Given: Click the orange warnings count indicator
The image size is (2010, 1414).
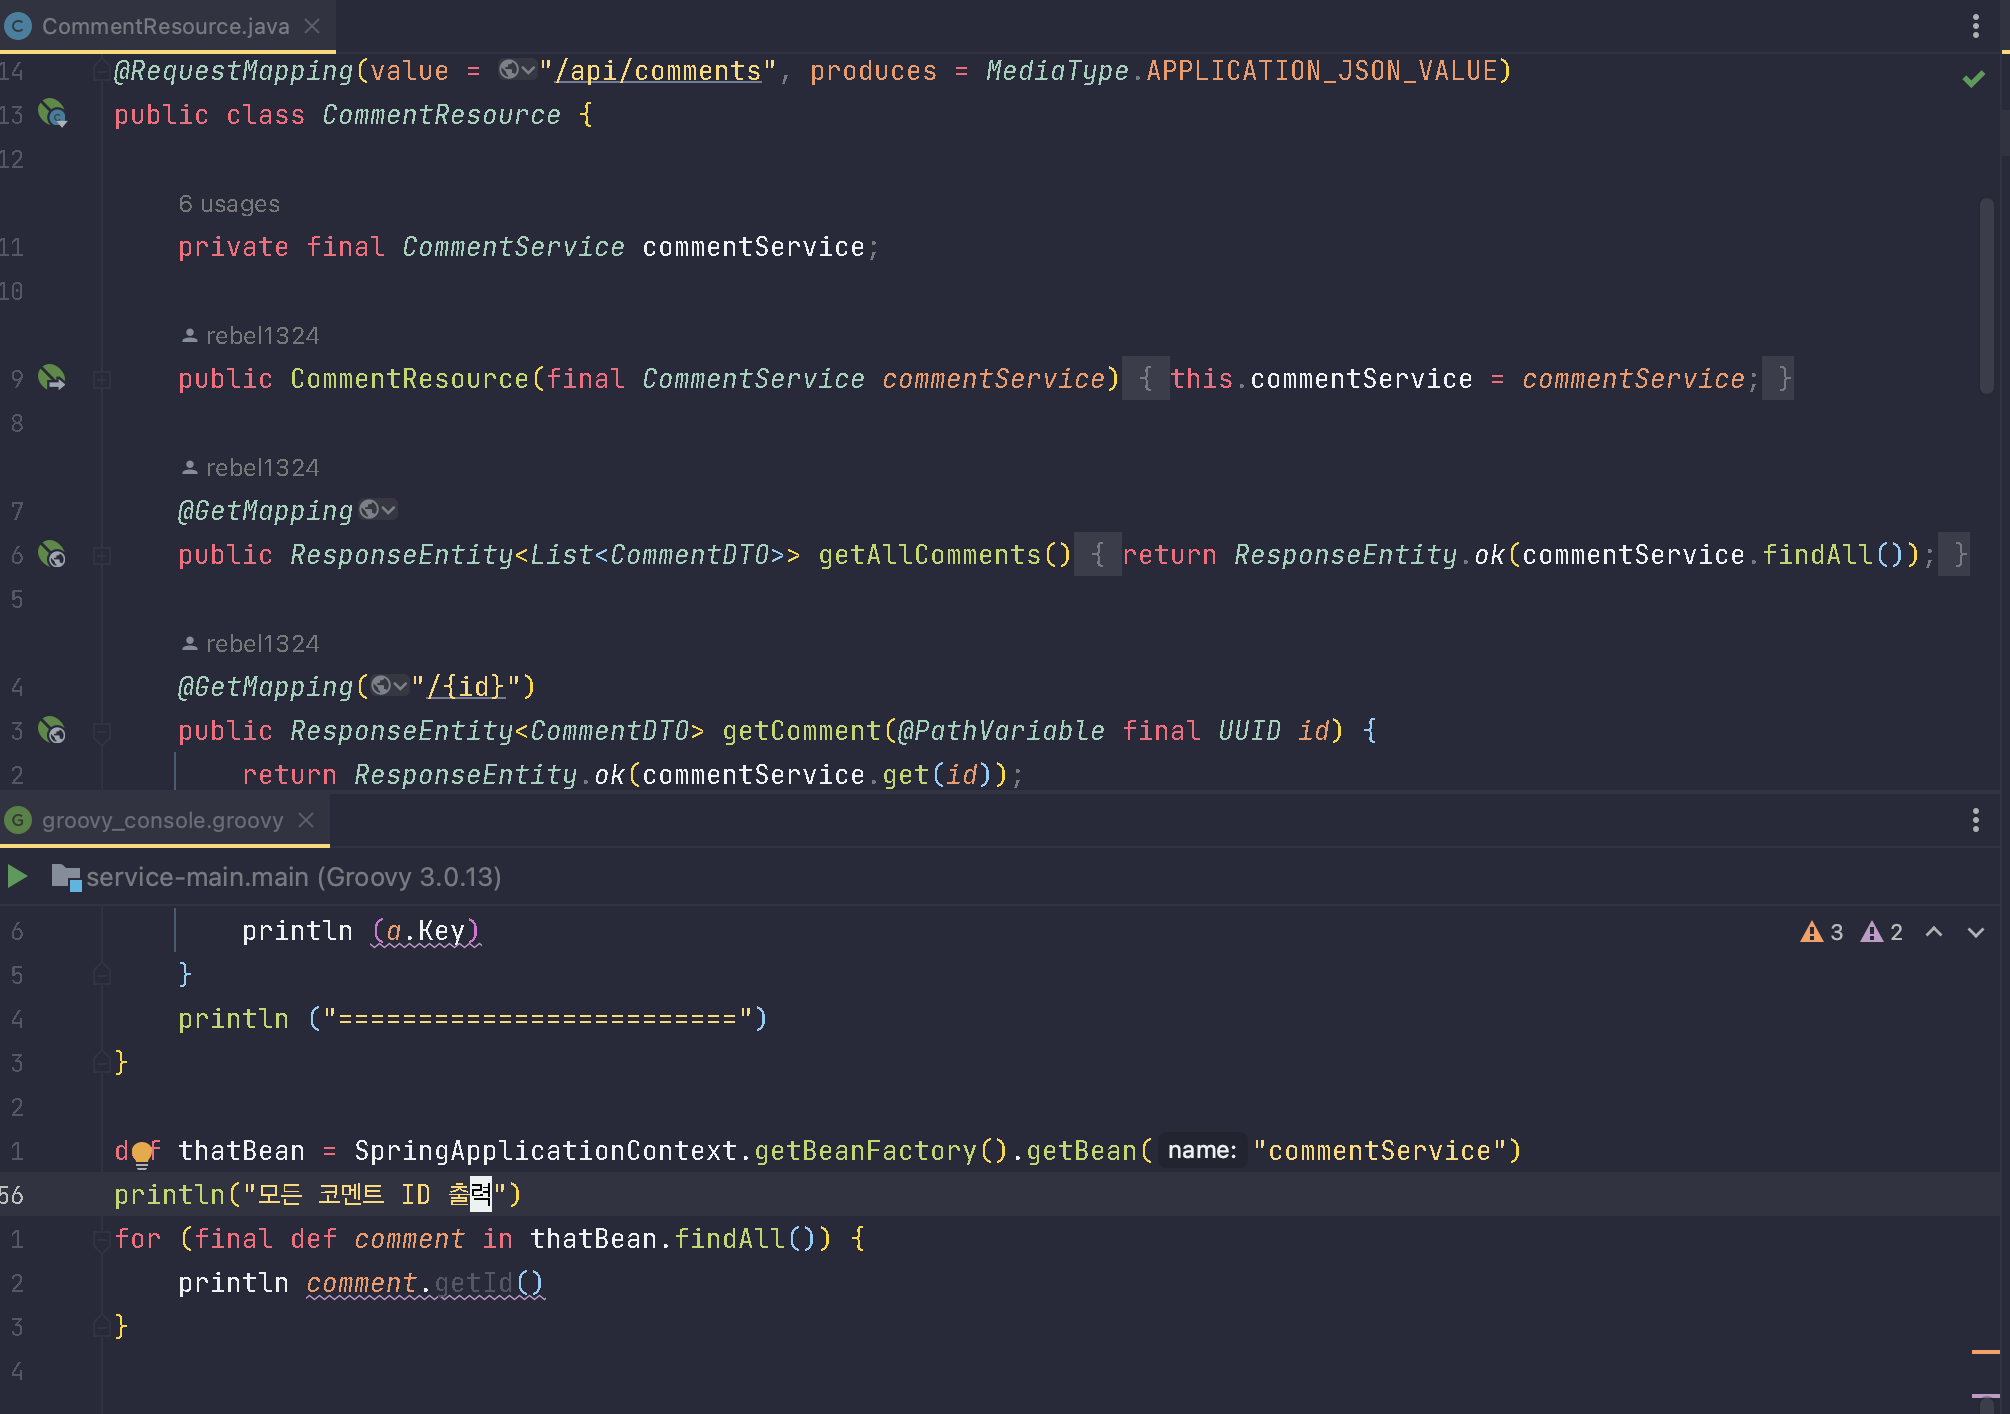Looking at the screenshot, I should (x=1821, y=932).
